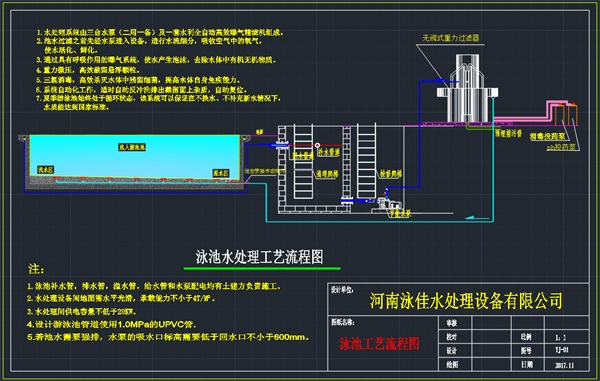The width and height of the screenshot is (600, 381).
Task: Click the 泳池水处理工艺流程图 title text
Action: (259, 257)
